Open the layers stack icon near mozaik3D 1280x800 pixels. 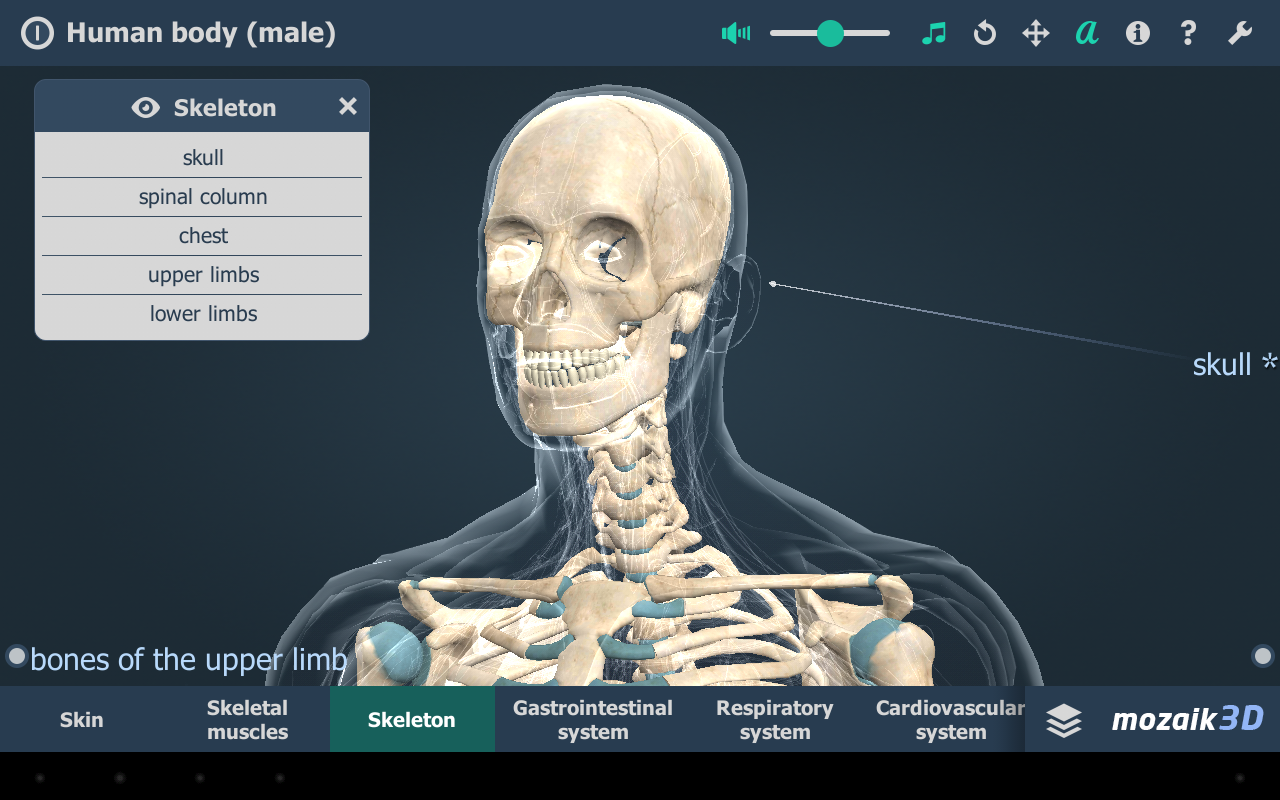pos(1065,719)
